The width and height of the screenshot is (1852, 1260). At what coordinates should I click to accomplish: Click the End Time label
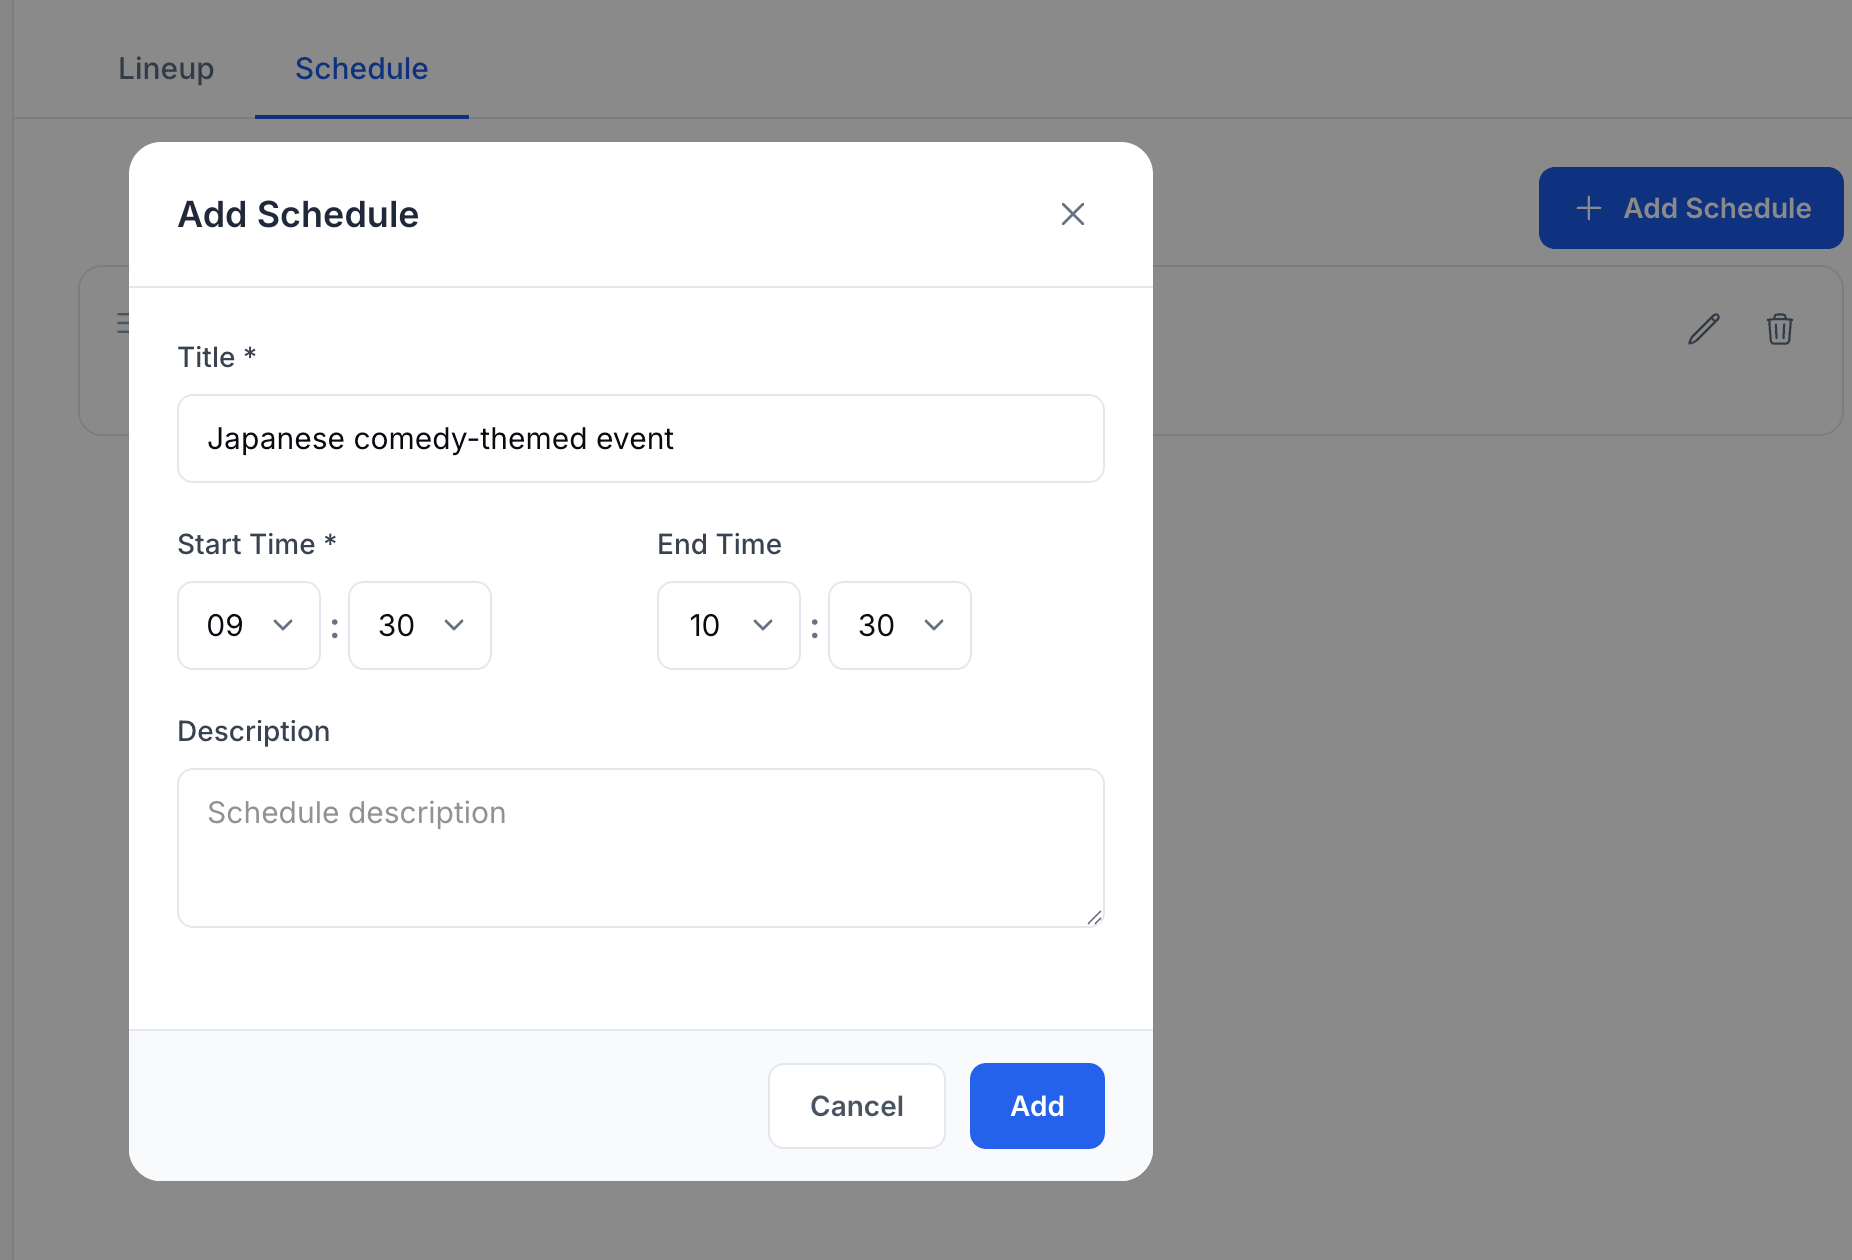point(719,543)
